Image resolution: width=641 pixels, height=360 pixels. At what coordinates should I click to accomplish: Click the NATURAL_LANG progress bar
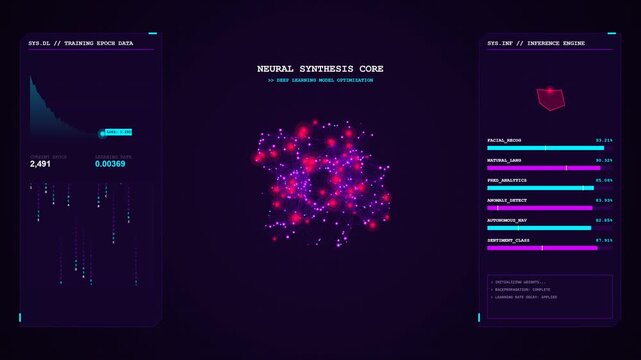tap(549, 168)
